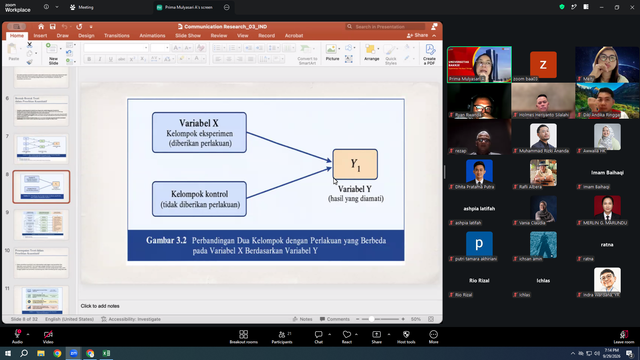Screen dimensions: 640x360
Task: Click the Search in Presentation field
Action: [x=385, y=27]
